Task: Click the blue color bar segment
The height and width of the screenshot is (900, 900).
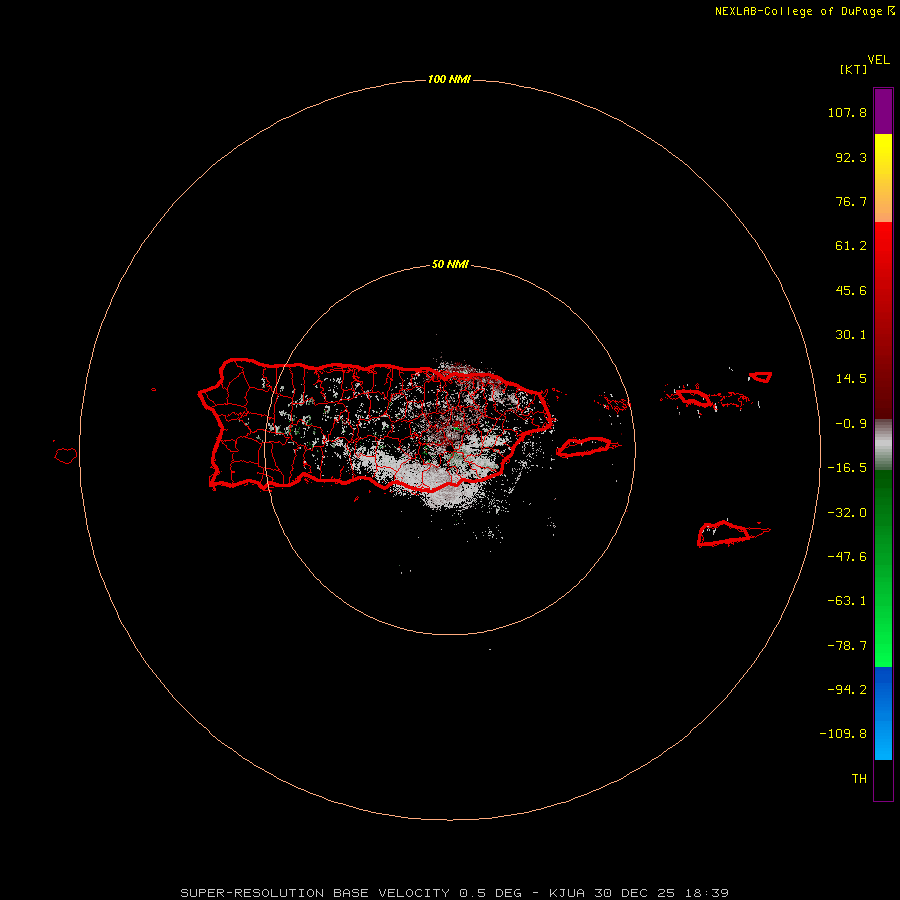Action: point(883,713)
